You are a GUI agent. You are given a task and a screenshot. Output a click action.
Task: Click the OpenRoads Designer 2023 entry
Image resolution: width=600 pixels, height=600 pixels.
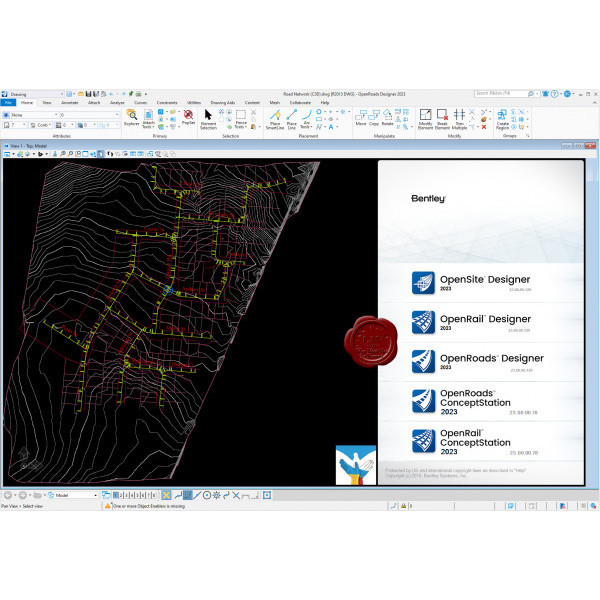[x=478, y=360]
